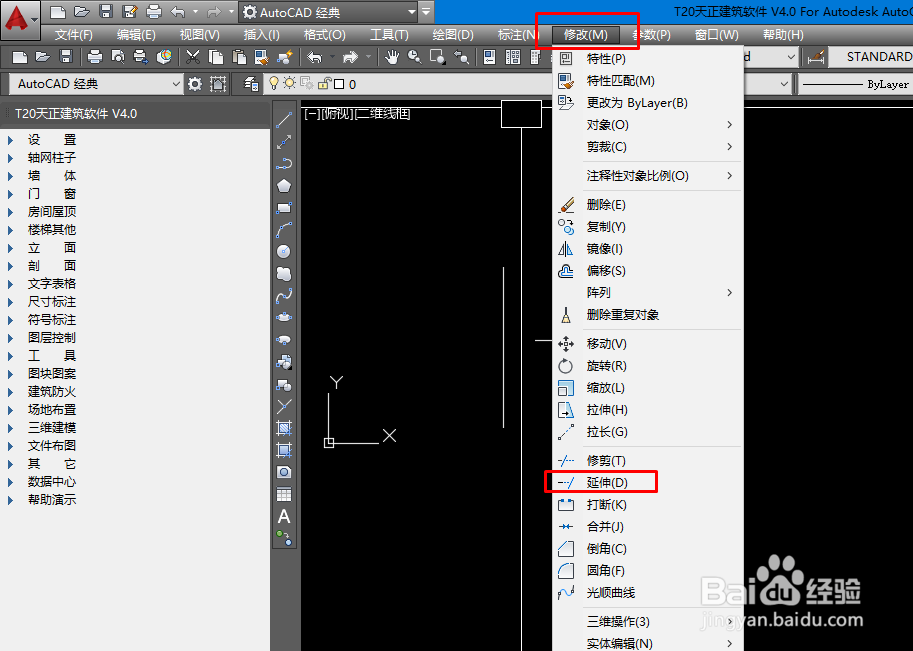Screen dimensions: 913x651
Task: Click the layer color white swatch
Action: 339,84
